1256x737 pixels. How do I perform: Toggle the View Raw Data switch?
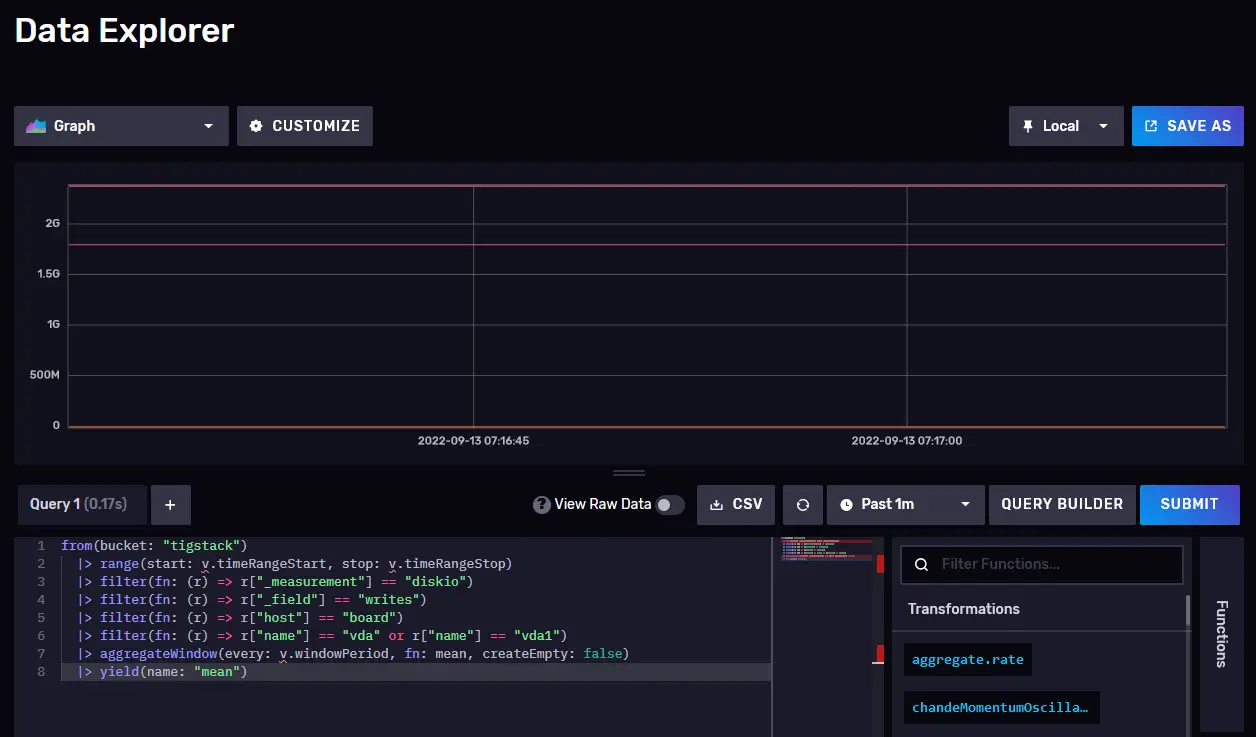point(669,505)
